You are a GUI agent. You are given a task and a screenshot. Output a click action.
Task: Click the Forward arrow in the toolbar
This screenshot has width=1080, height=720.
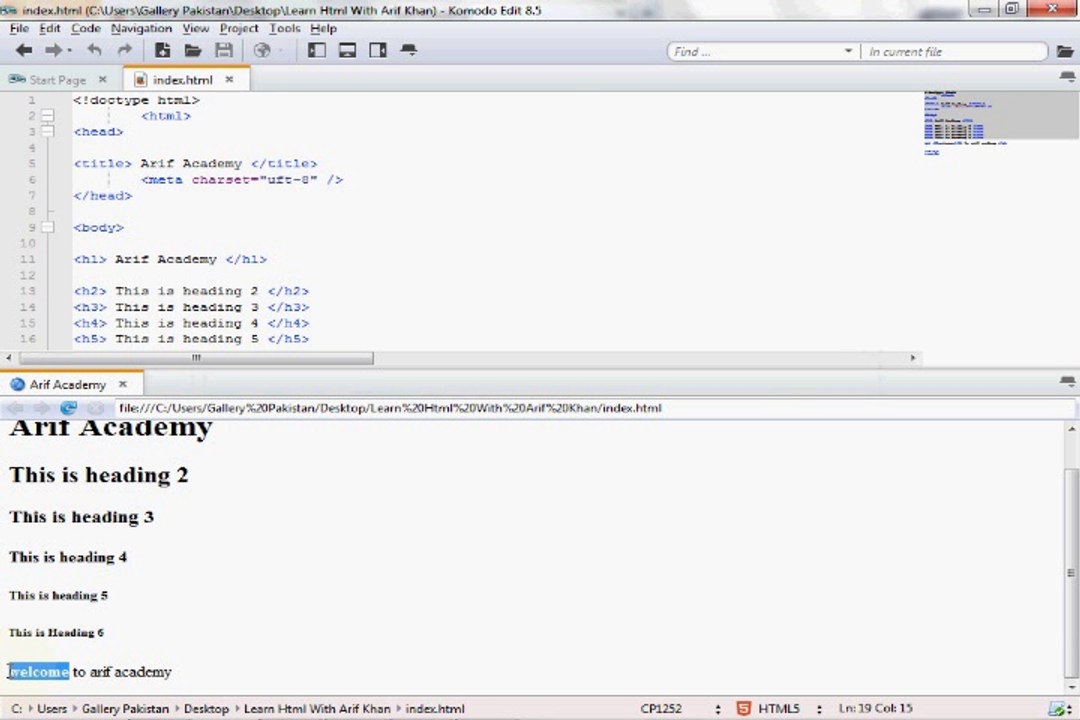[54, 50]
